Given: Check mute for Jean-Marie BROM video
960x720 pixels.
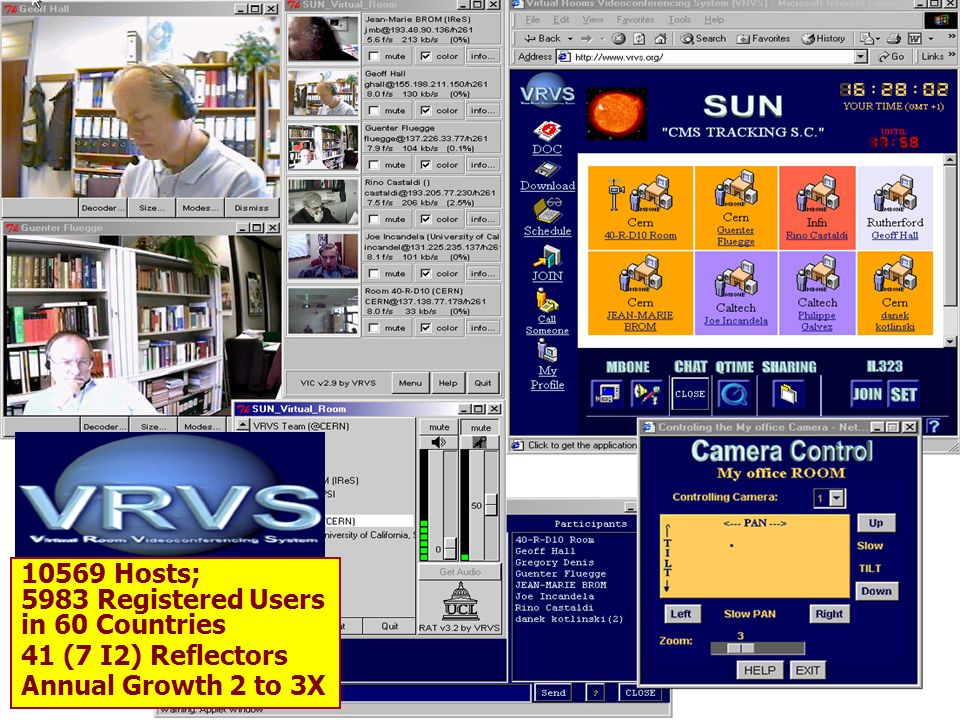Looking at the screenshot, I should (x=373, y=56).
